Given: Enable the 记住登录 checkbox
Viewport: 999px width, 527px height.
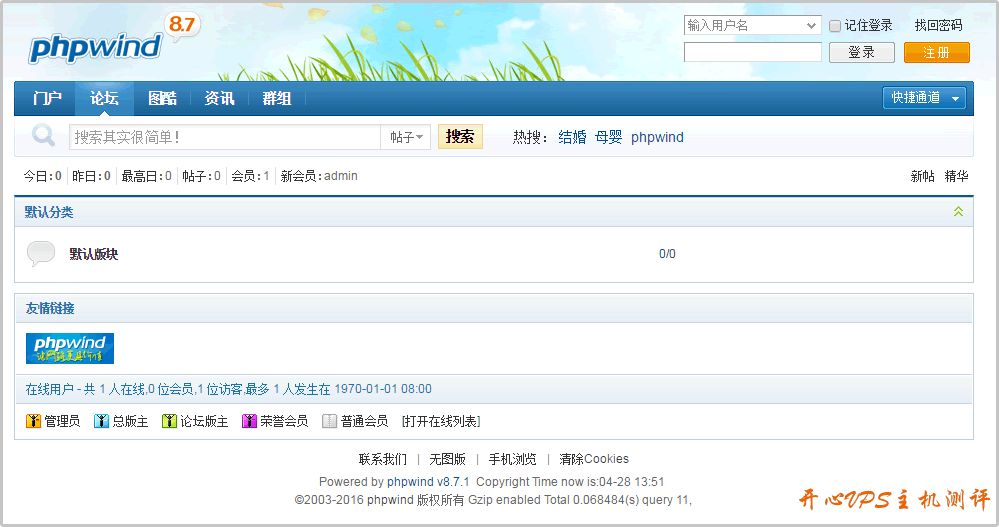Looking at the screenshot, I should [835, 26].
